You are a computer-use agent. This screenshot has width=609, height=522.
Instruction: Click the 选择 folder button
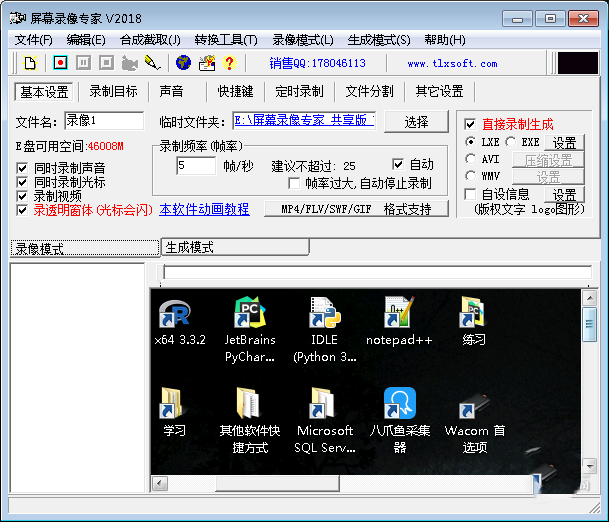pos(416,122)
